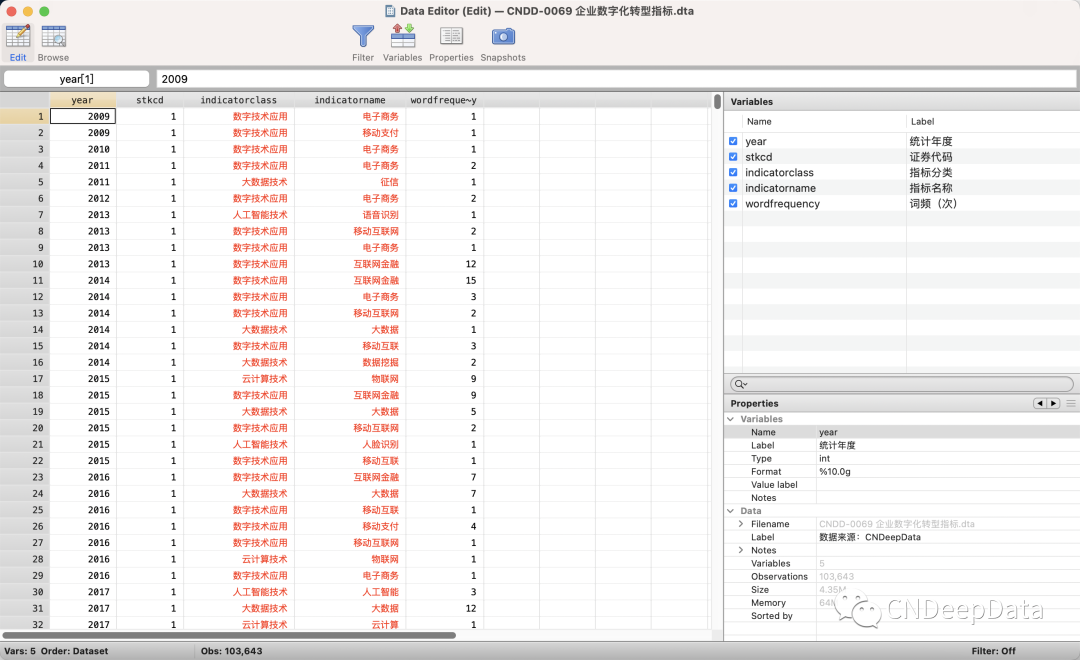The image size is (1080, 660).
Task: Click the Observations row in Properties
Action: pos(902,576)
